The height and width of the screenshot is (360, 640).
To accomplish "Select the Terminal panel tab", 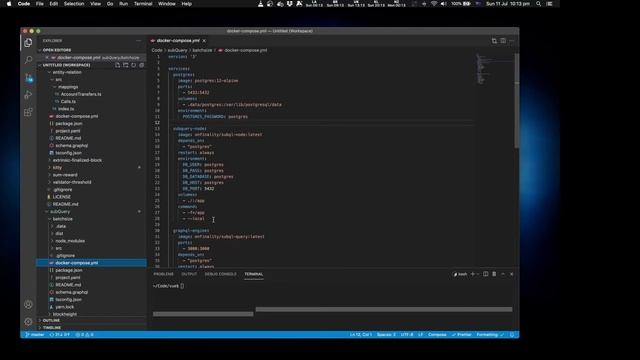I will coord(253,274).
